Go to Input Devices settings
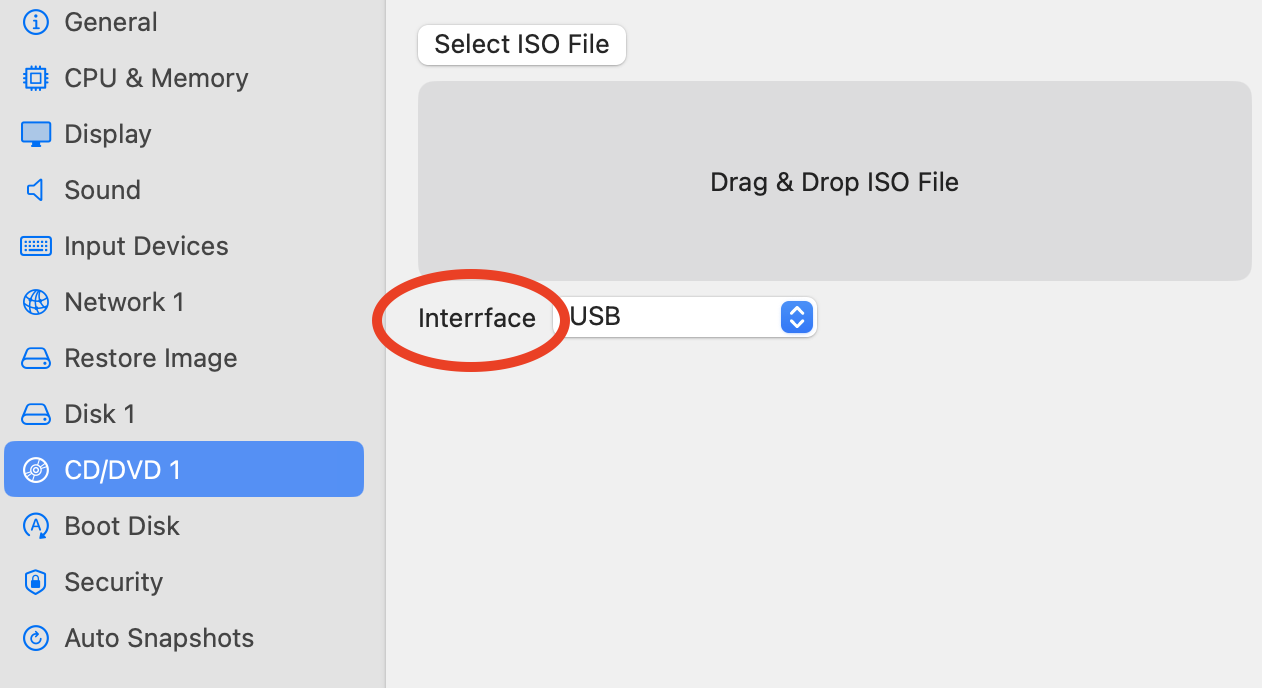Screen dimensions: 1262x688 pos(146,246)
